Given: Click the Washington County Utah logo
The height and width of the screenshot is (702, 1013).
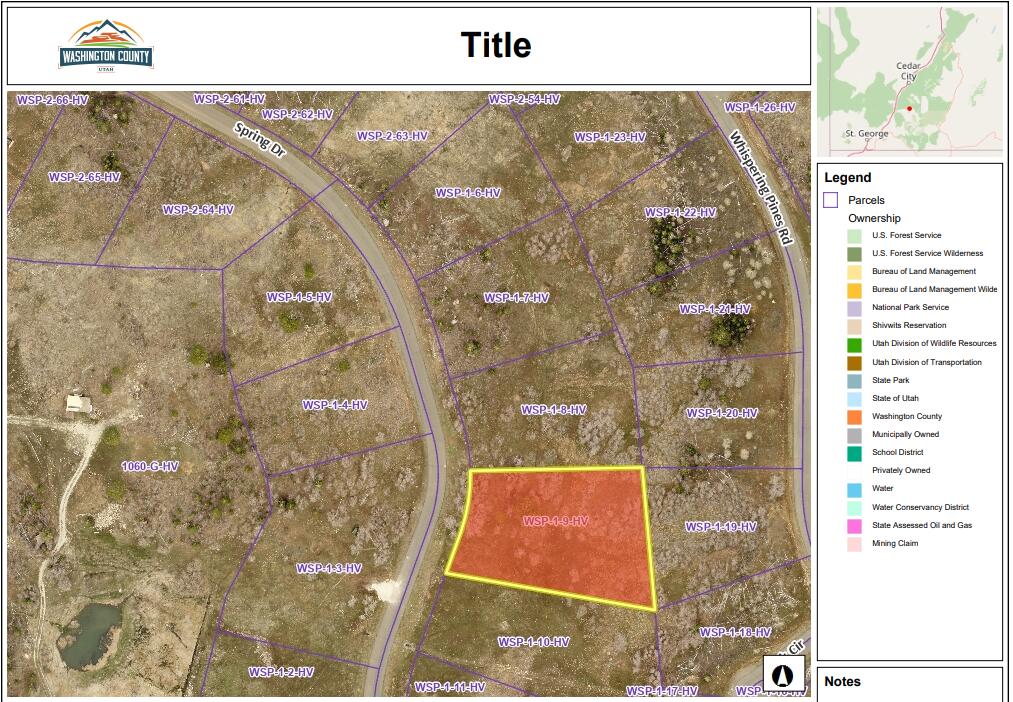Looking at the screenshot, I should click(x=106, y=46).
